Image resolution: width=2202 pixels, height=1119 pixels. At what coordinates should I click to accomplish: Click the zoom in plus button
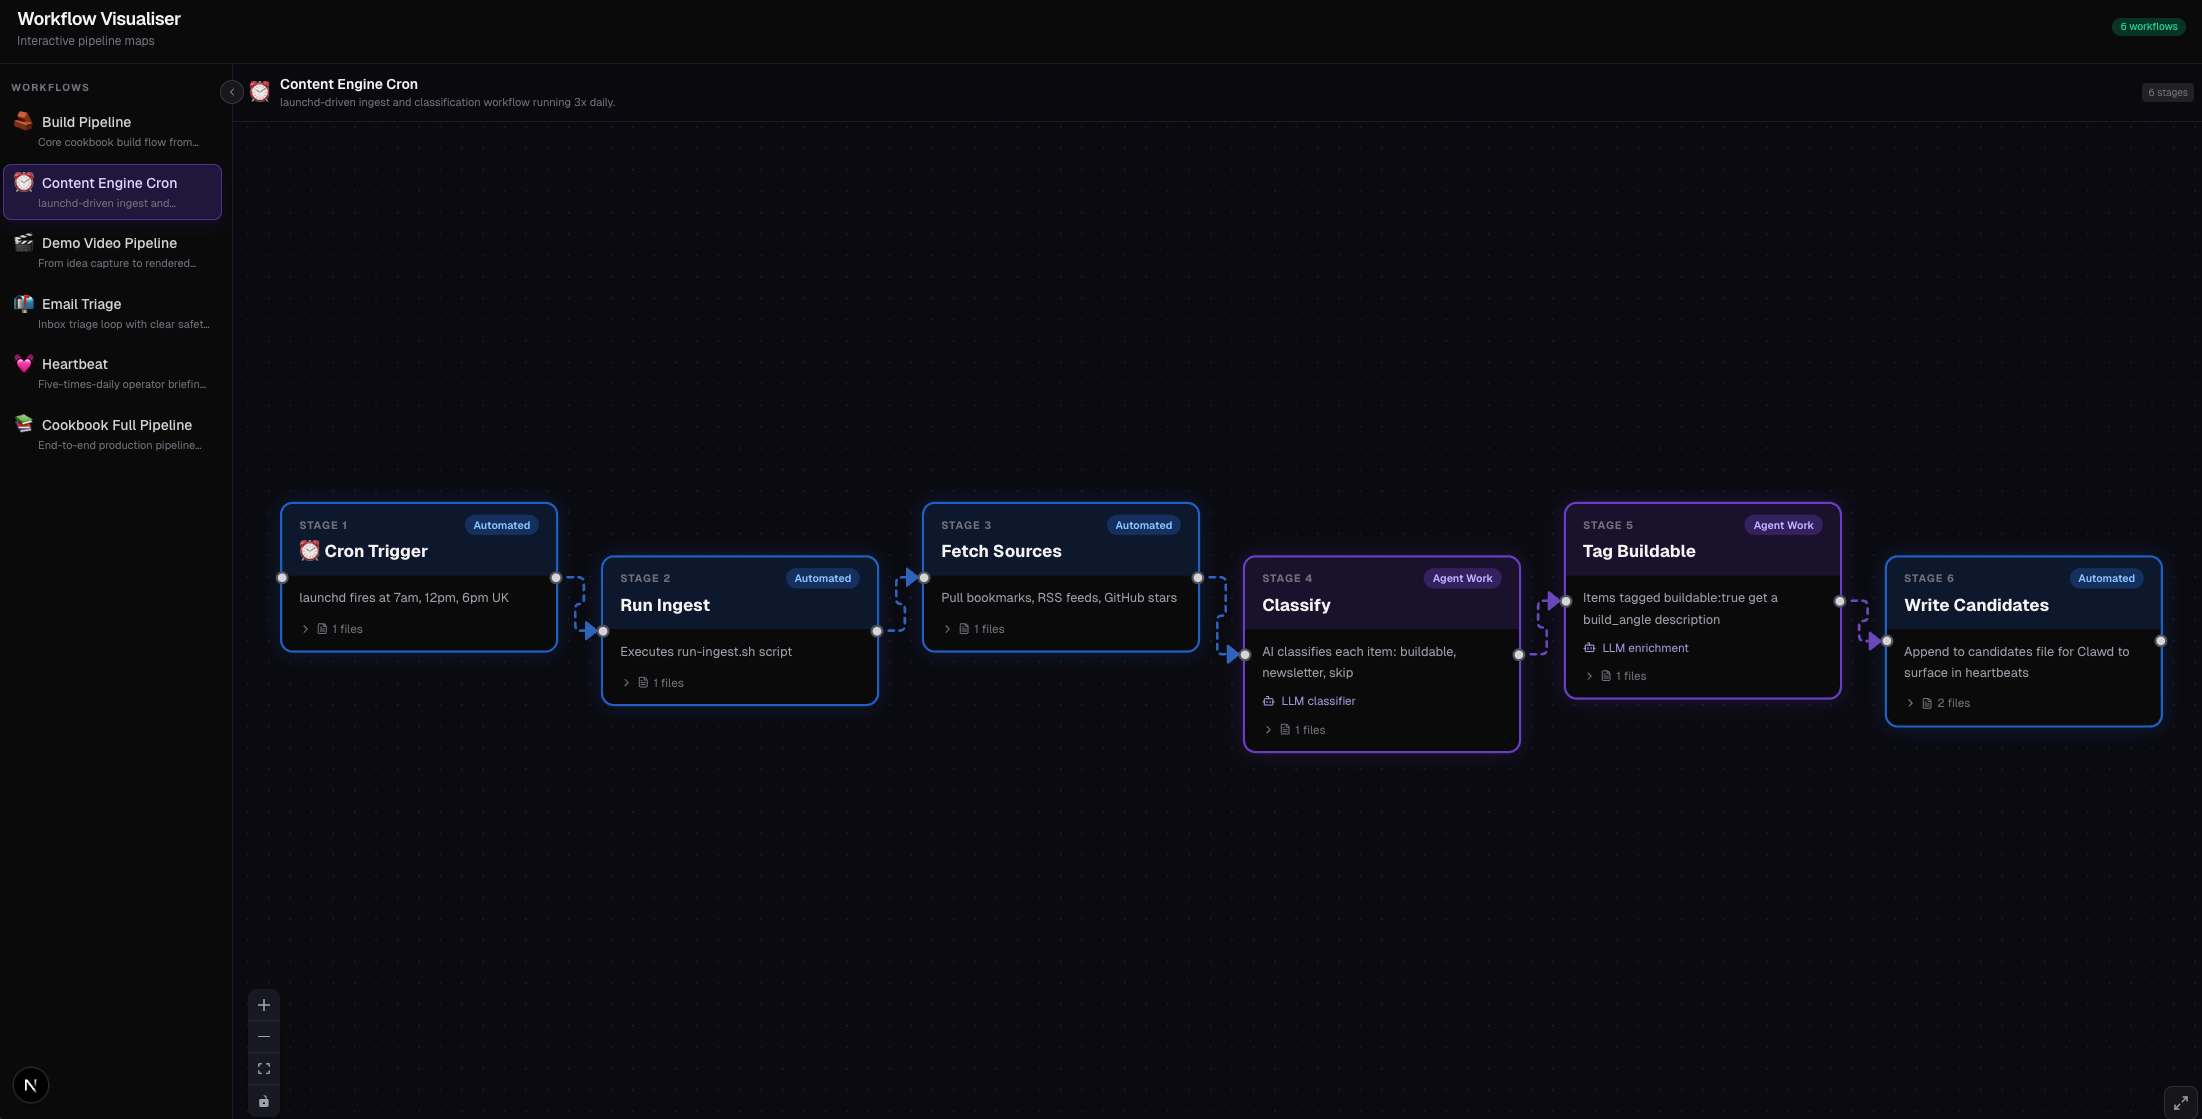264,1005
